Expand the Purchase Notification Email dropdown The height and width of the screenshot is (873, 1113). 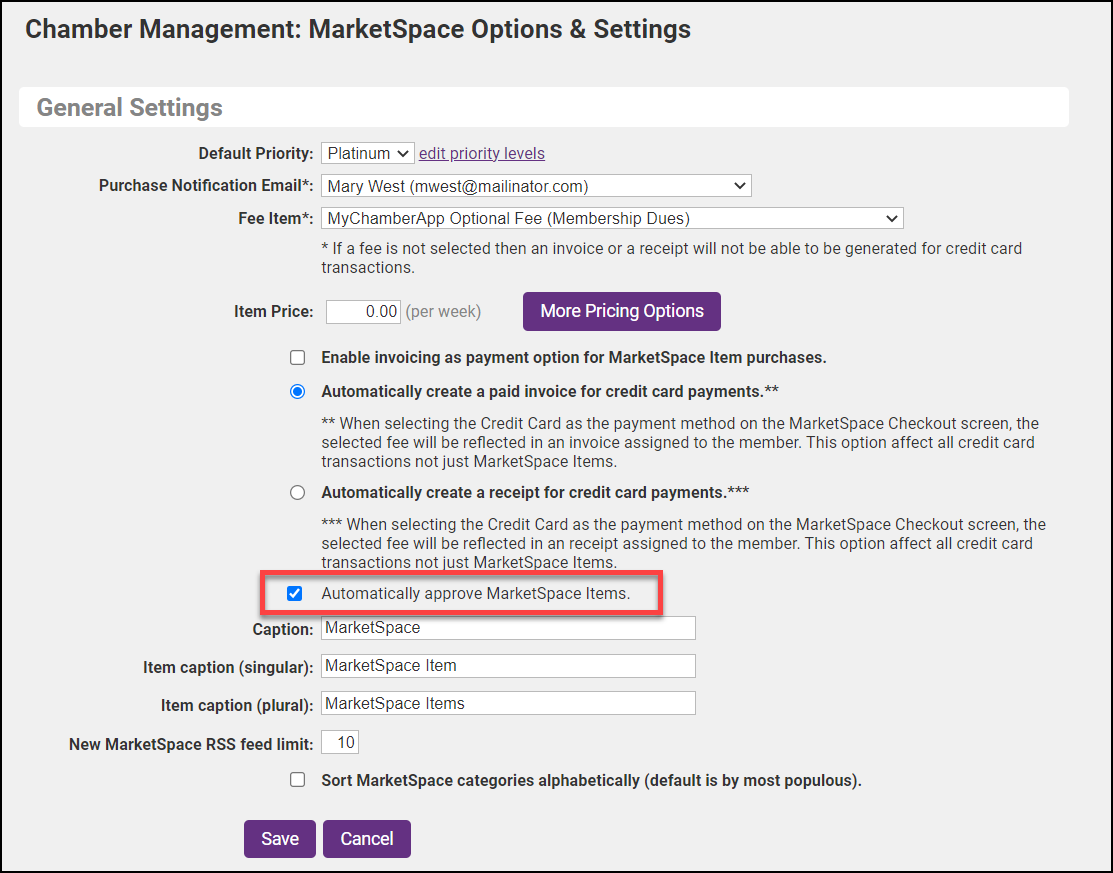535,185
